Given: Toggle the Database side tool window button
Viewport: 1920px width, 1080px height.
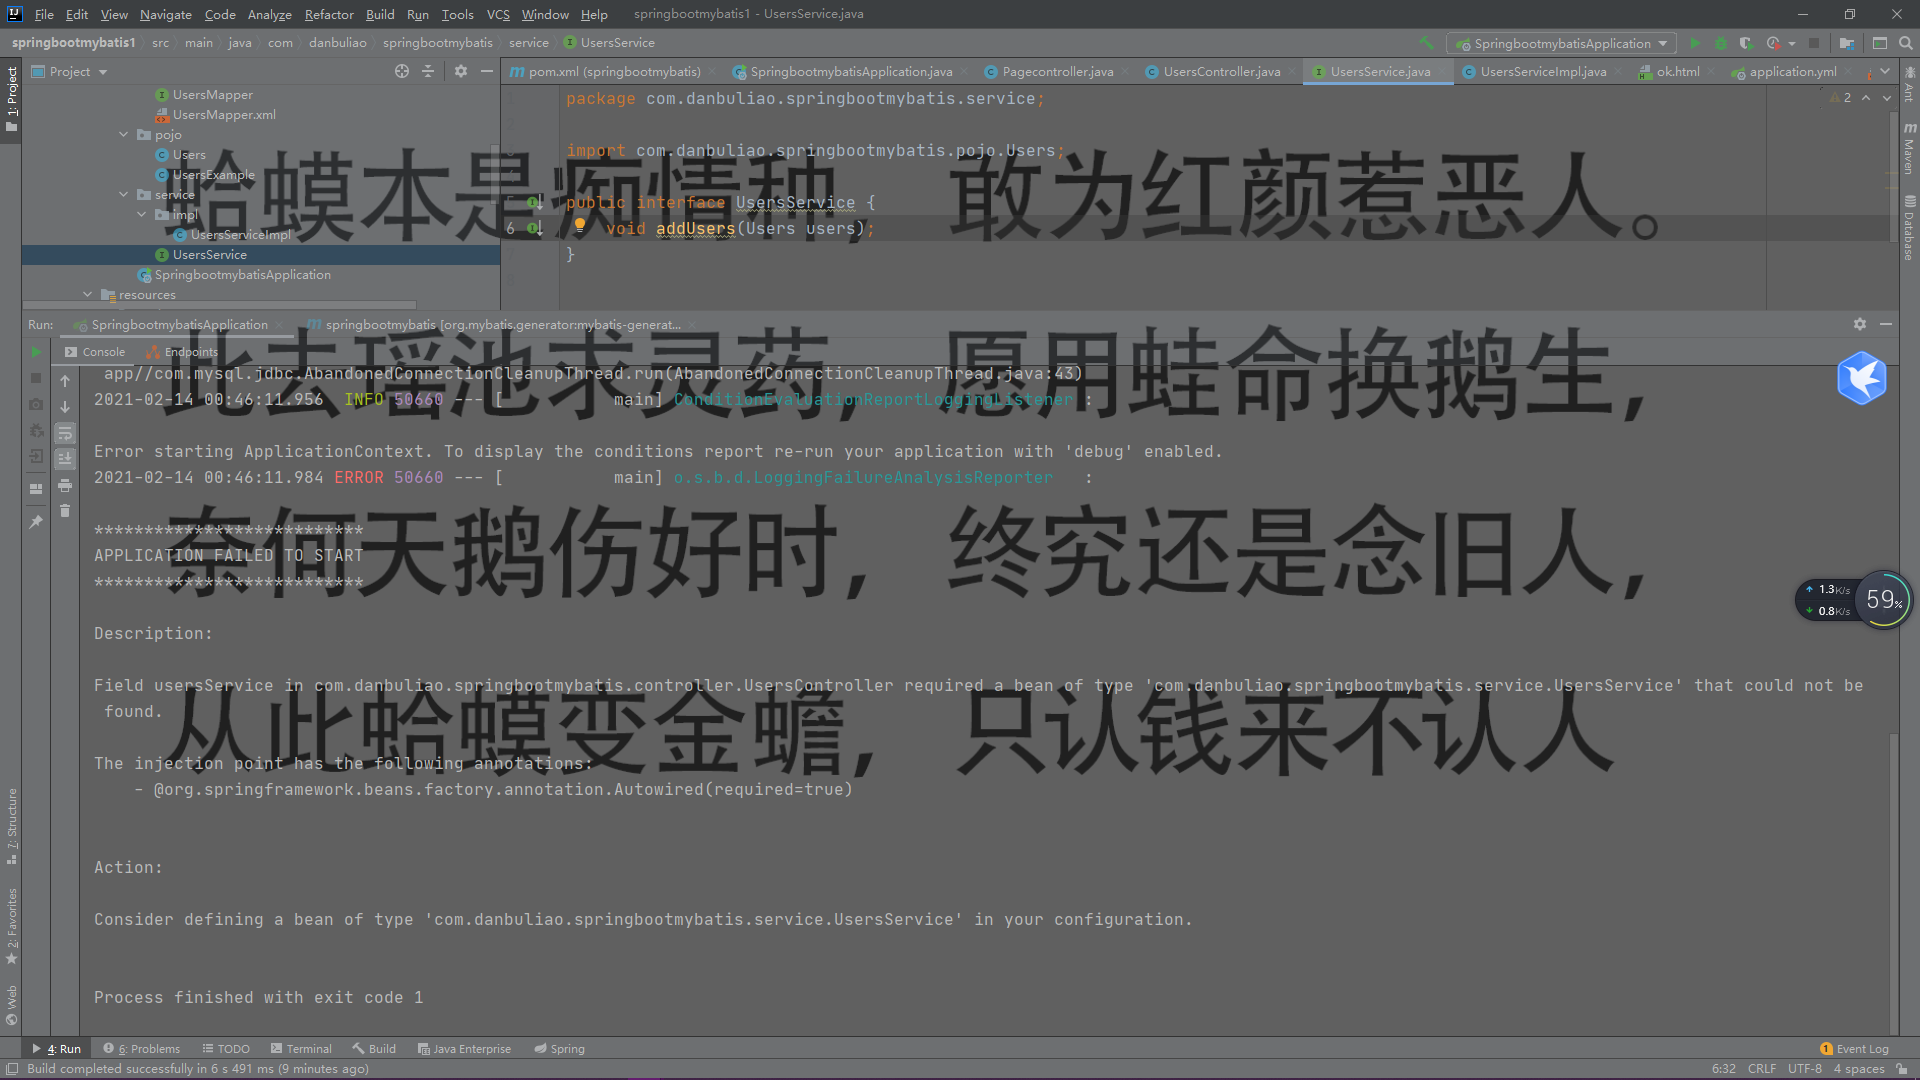Looking at the screenshot, I should point(1909,228).
